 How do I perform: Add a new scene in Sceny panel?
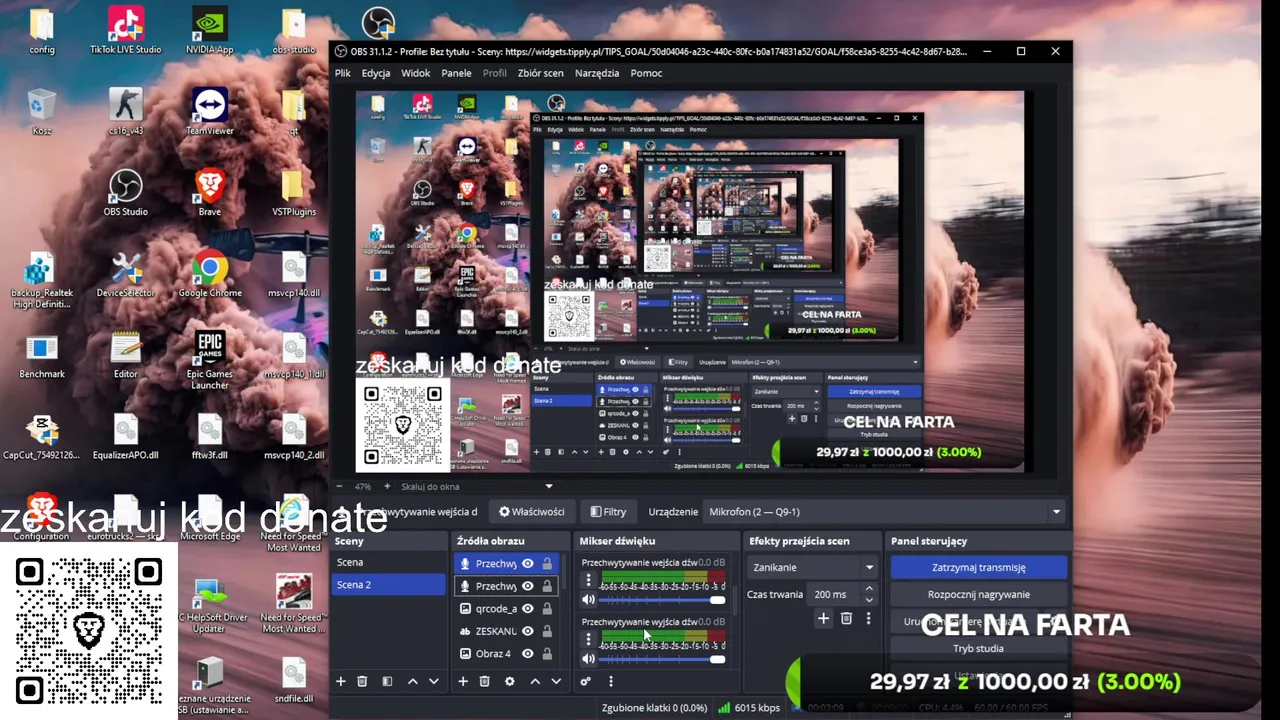[x=340, y=681]
